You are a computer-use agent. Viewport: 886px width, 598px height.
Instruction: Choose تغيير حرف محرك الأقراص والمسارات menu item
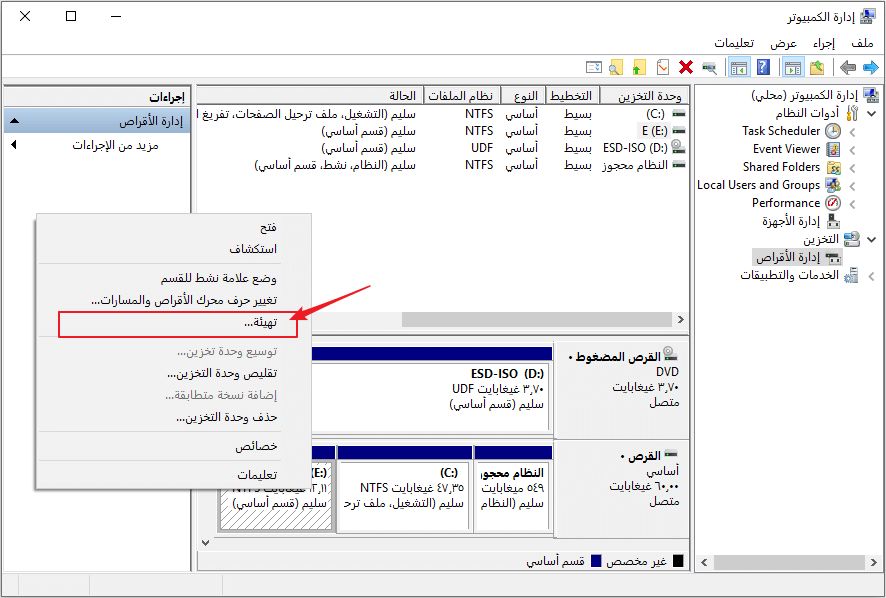(175, 300)
